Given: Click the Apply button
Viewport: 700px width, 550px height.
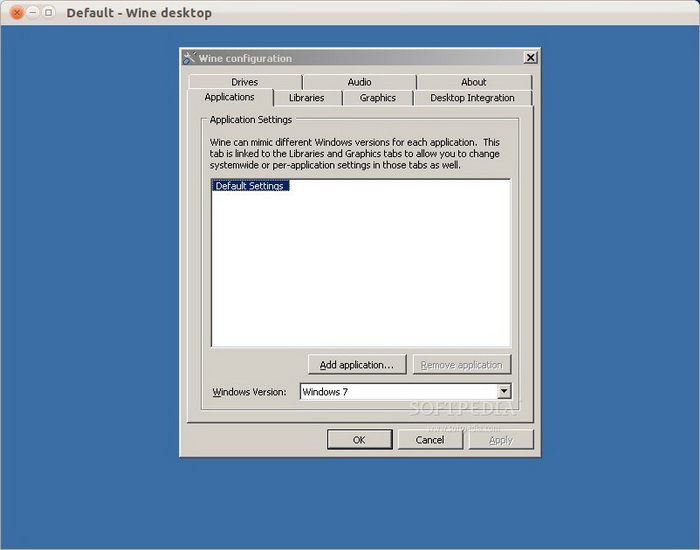Looking at the screenshot, I should [501, 440].
